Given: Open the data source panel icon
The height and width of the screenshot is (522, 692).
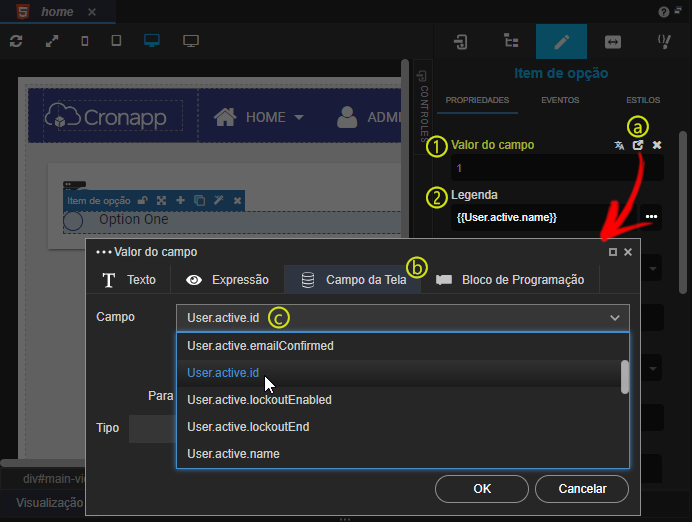Looking at the screenshot, I should tap(460, 41).
